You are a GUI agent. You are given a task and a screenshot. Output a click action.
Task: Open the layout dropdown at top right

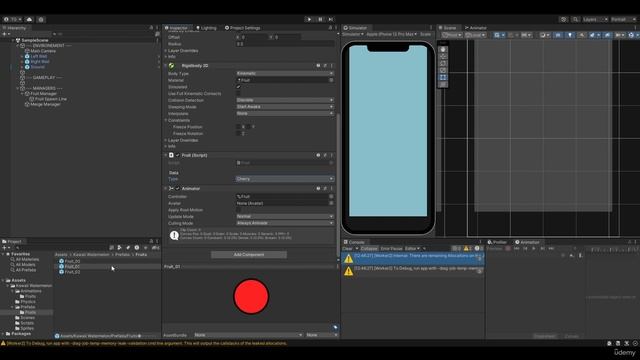(x=623, y=19)
